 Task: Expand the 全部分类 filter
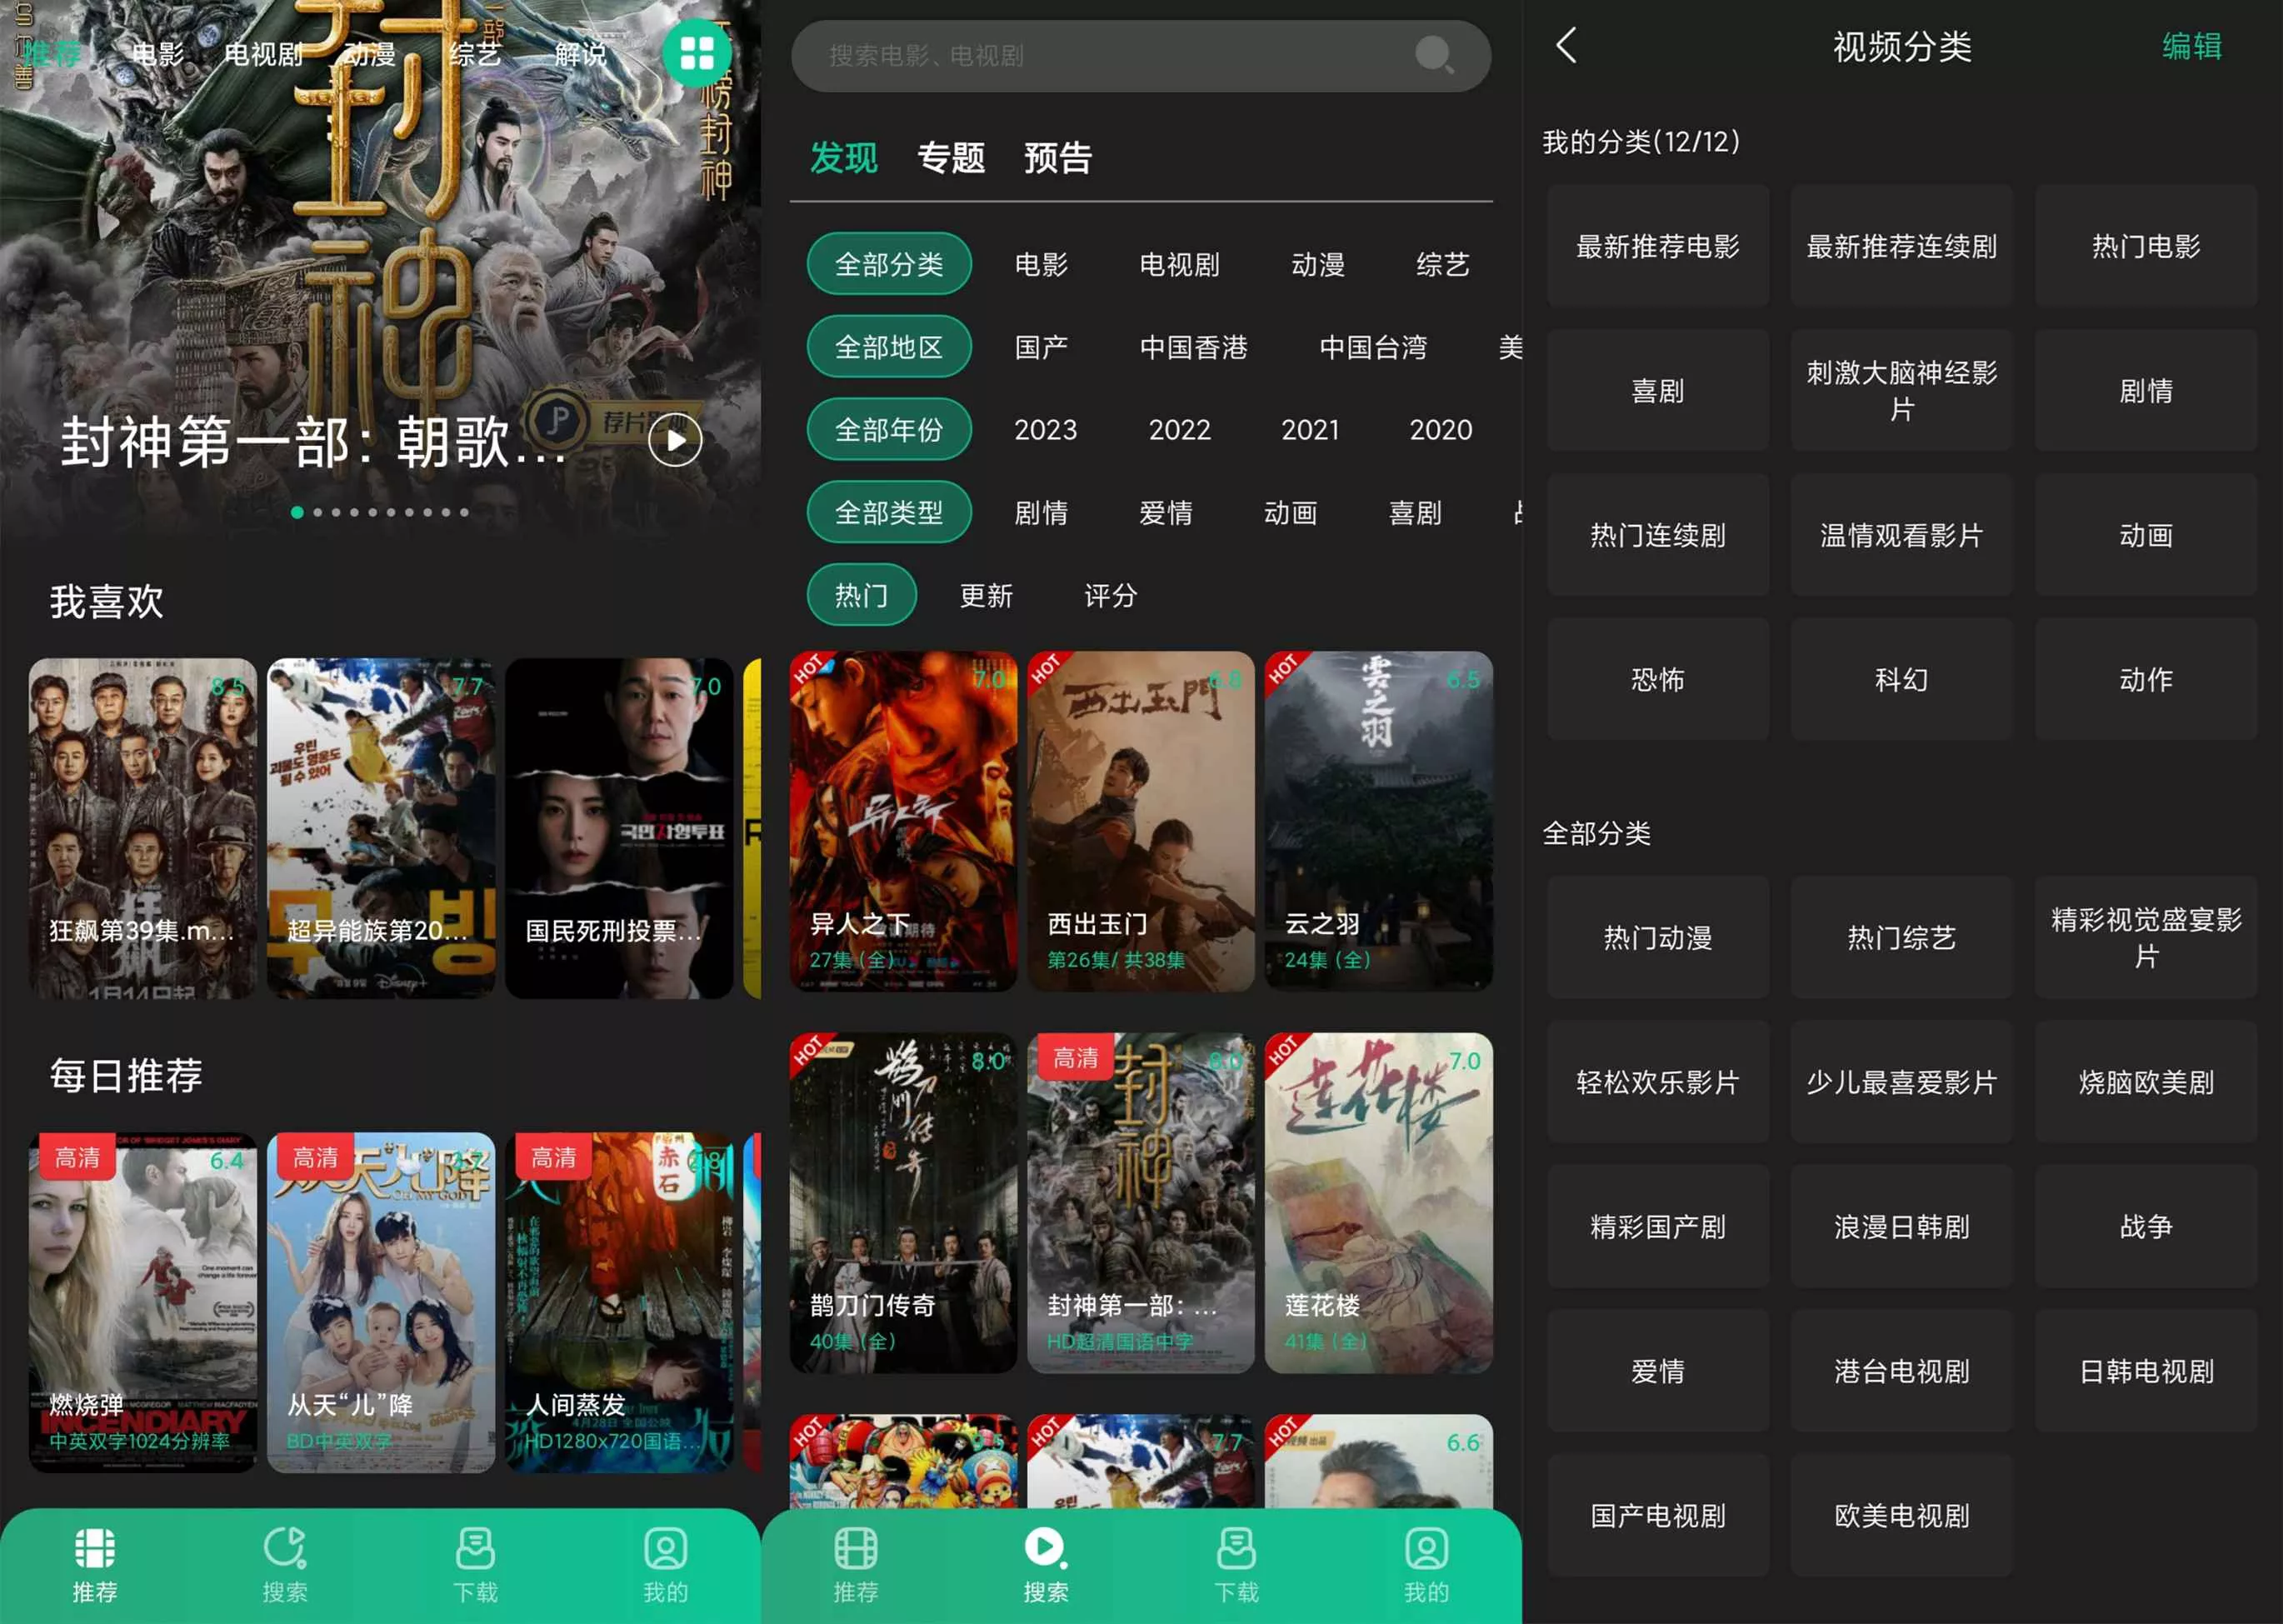tap(888, 263)
